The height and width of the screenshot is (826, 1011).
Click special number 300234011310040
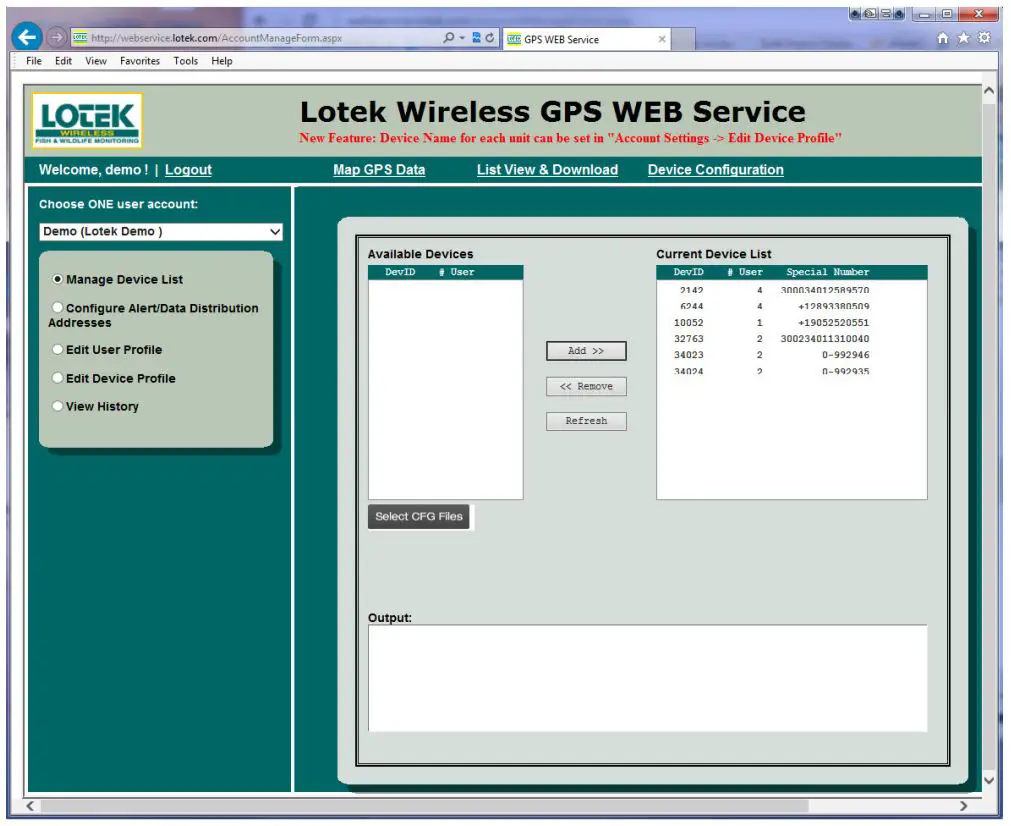click(x=825, y=339)
